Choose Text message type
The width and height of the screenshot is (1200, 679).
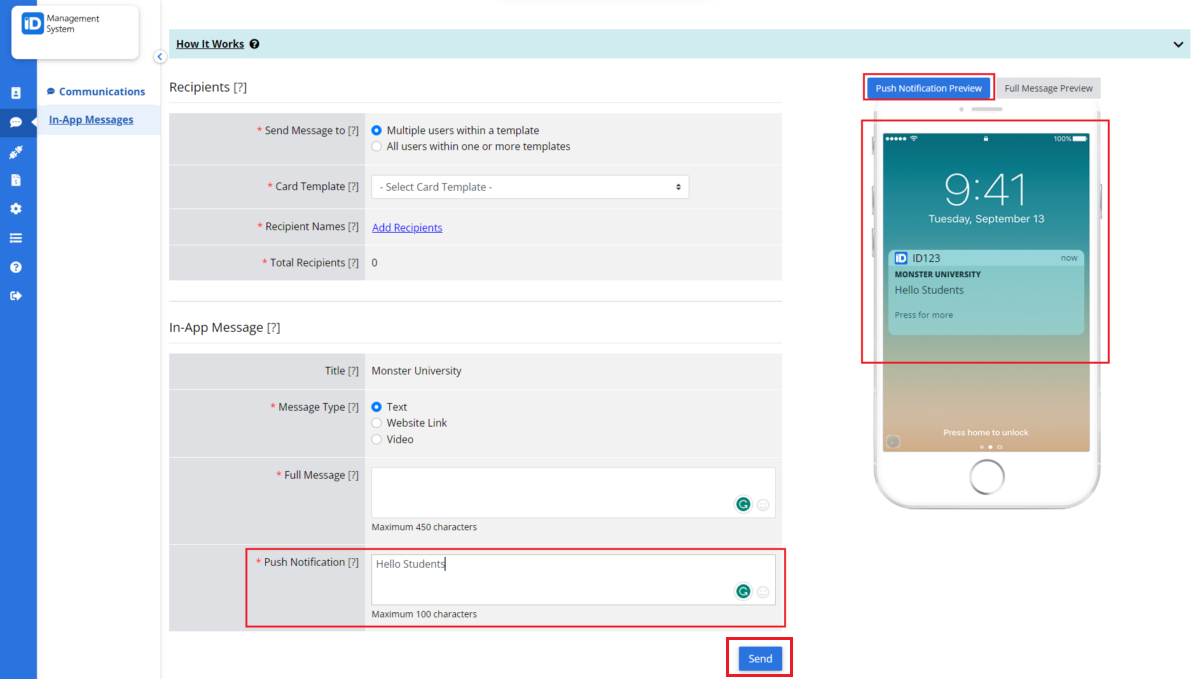[x=376, y=407]
